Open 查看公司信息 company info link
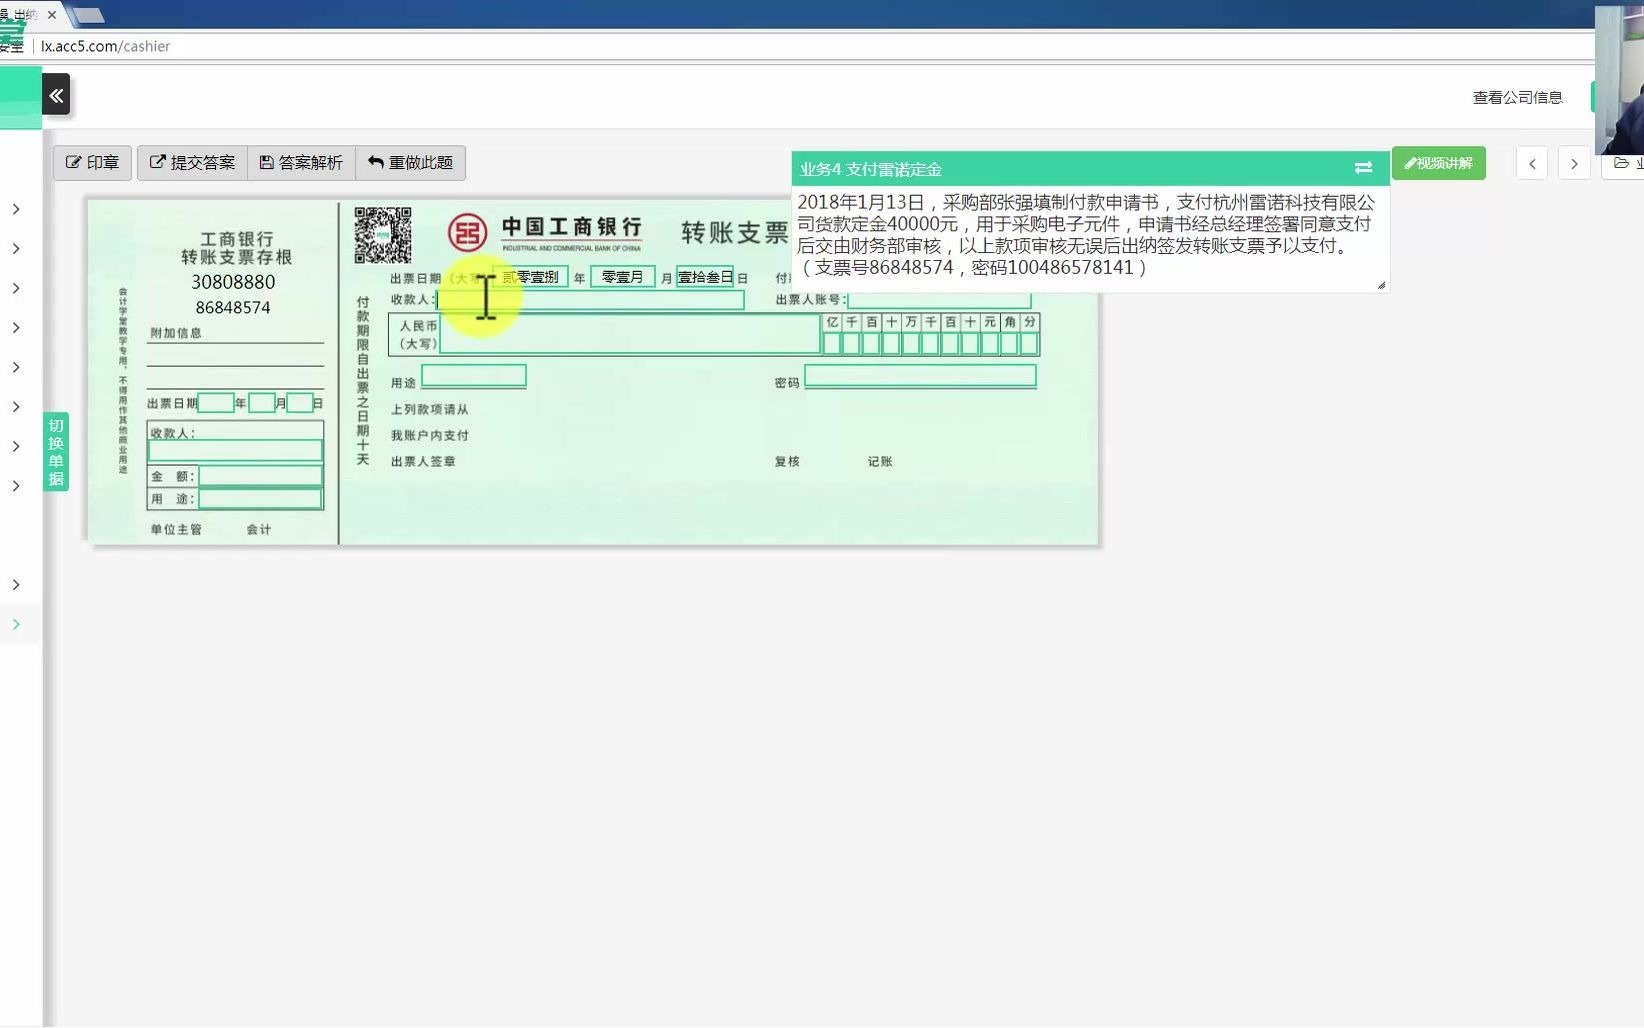 point(1517,97)
